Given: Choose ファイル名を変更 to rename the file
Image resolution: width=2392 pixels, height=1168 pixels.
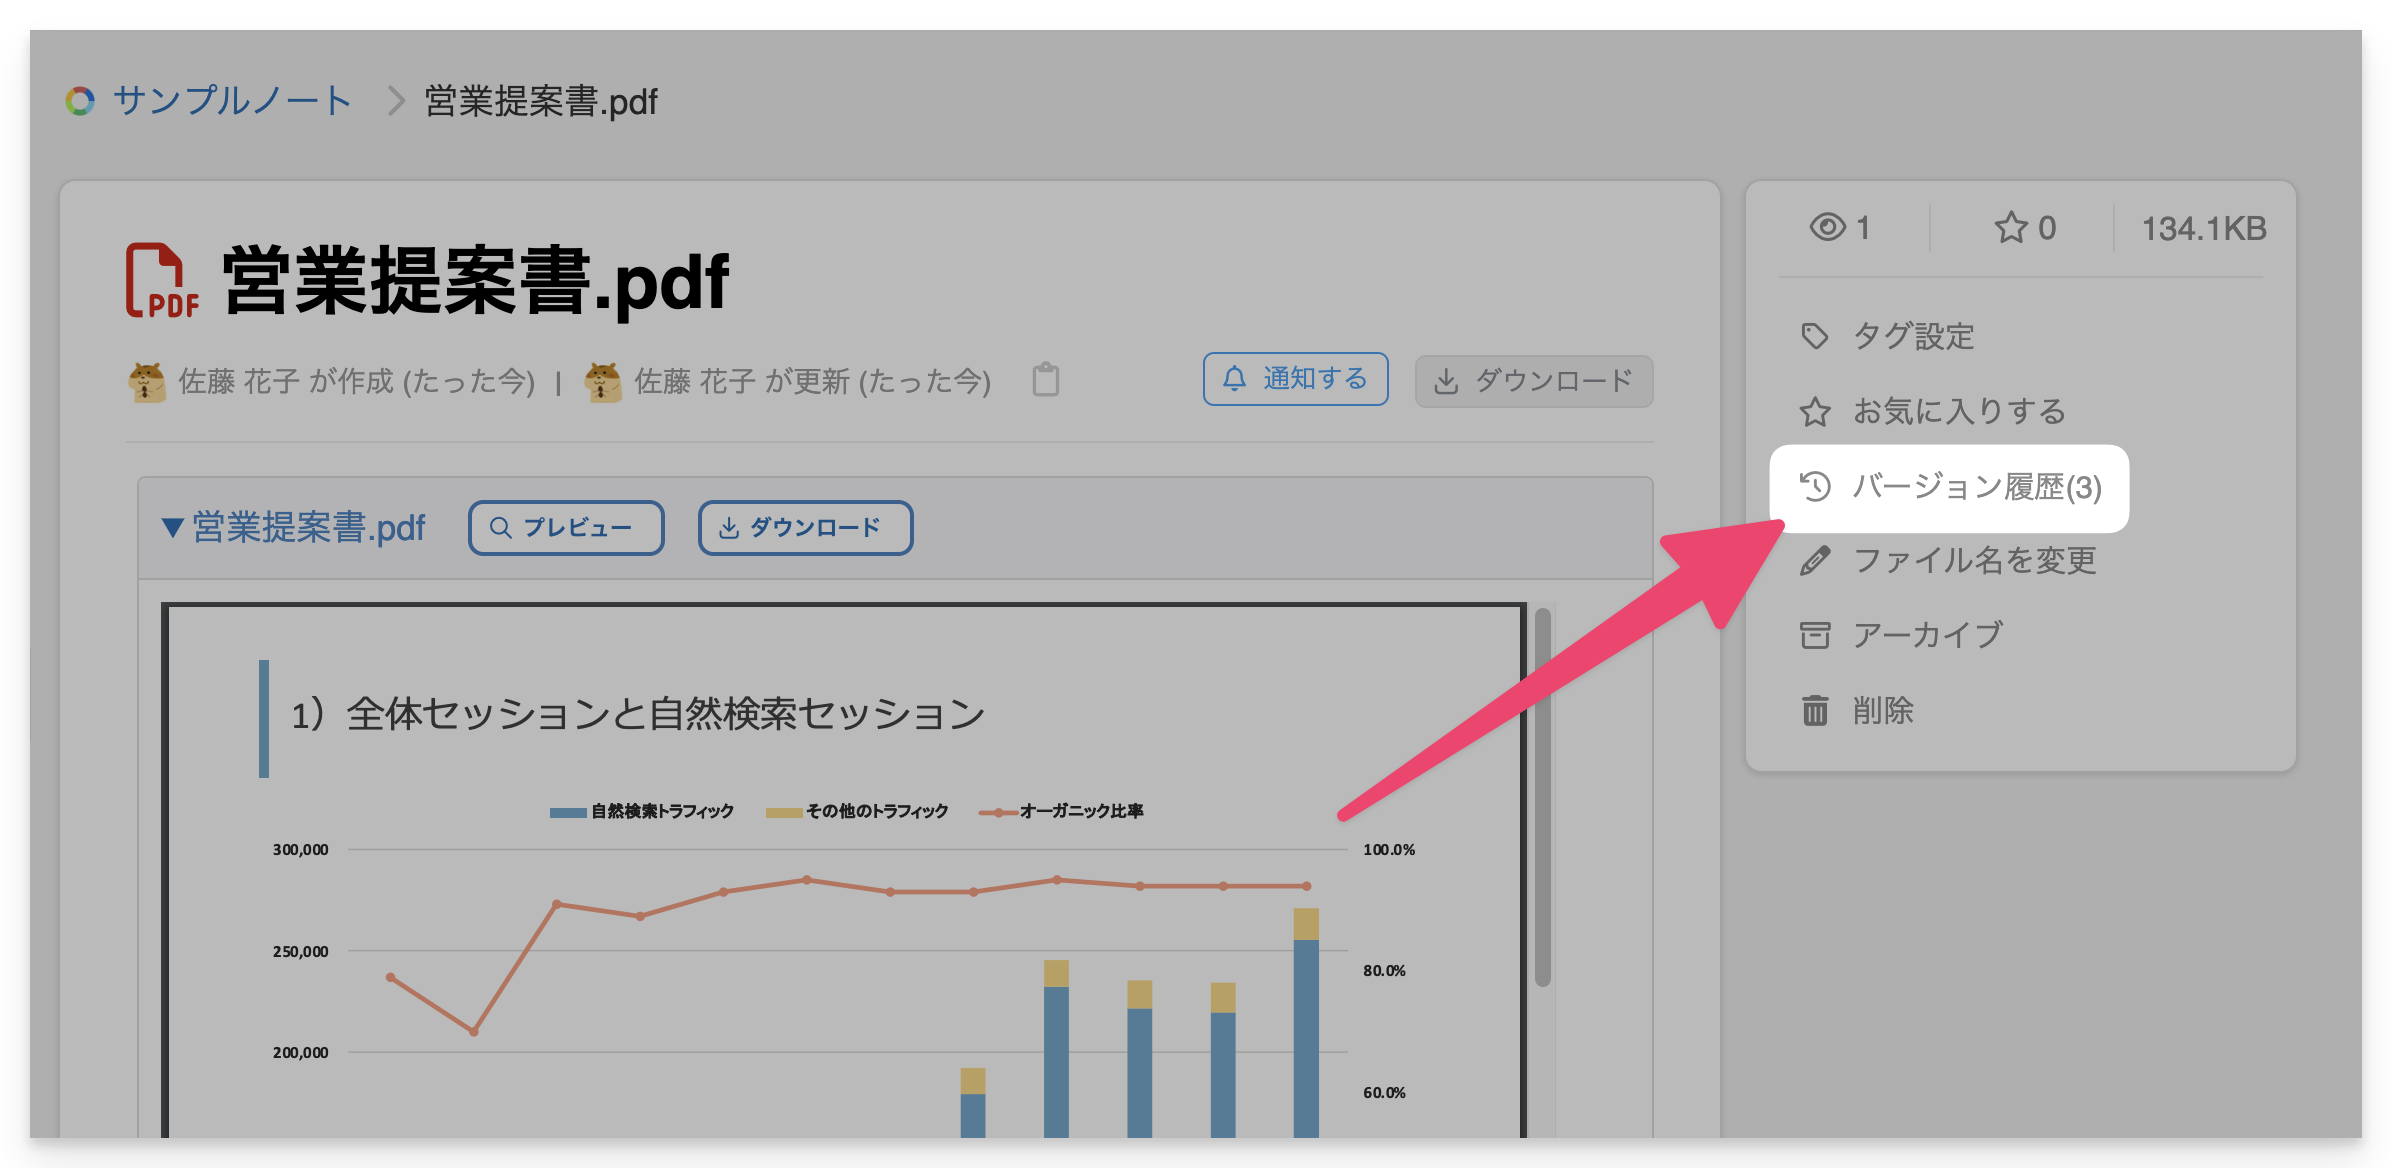Looking at the screenshot, I should tap(1947, 560).
